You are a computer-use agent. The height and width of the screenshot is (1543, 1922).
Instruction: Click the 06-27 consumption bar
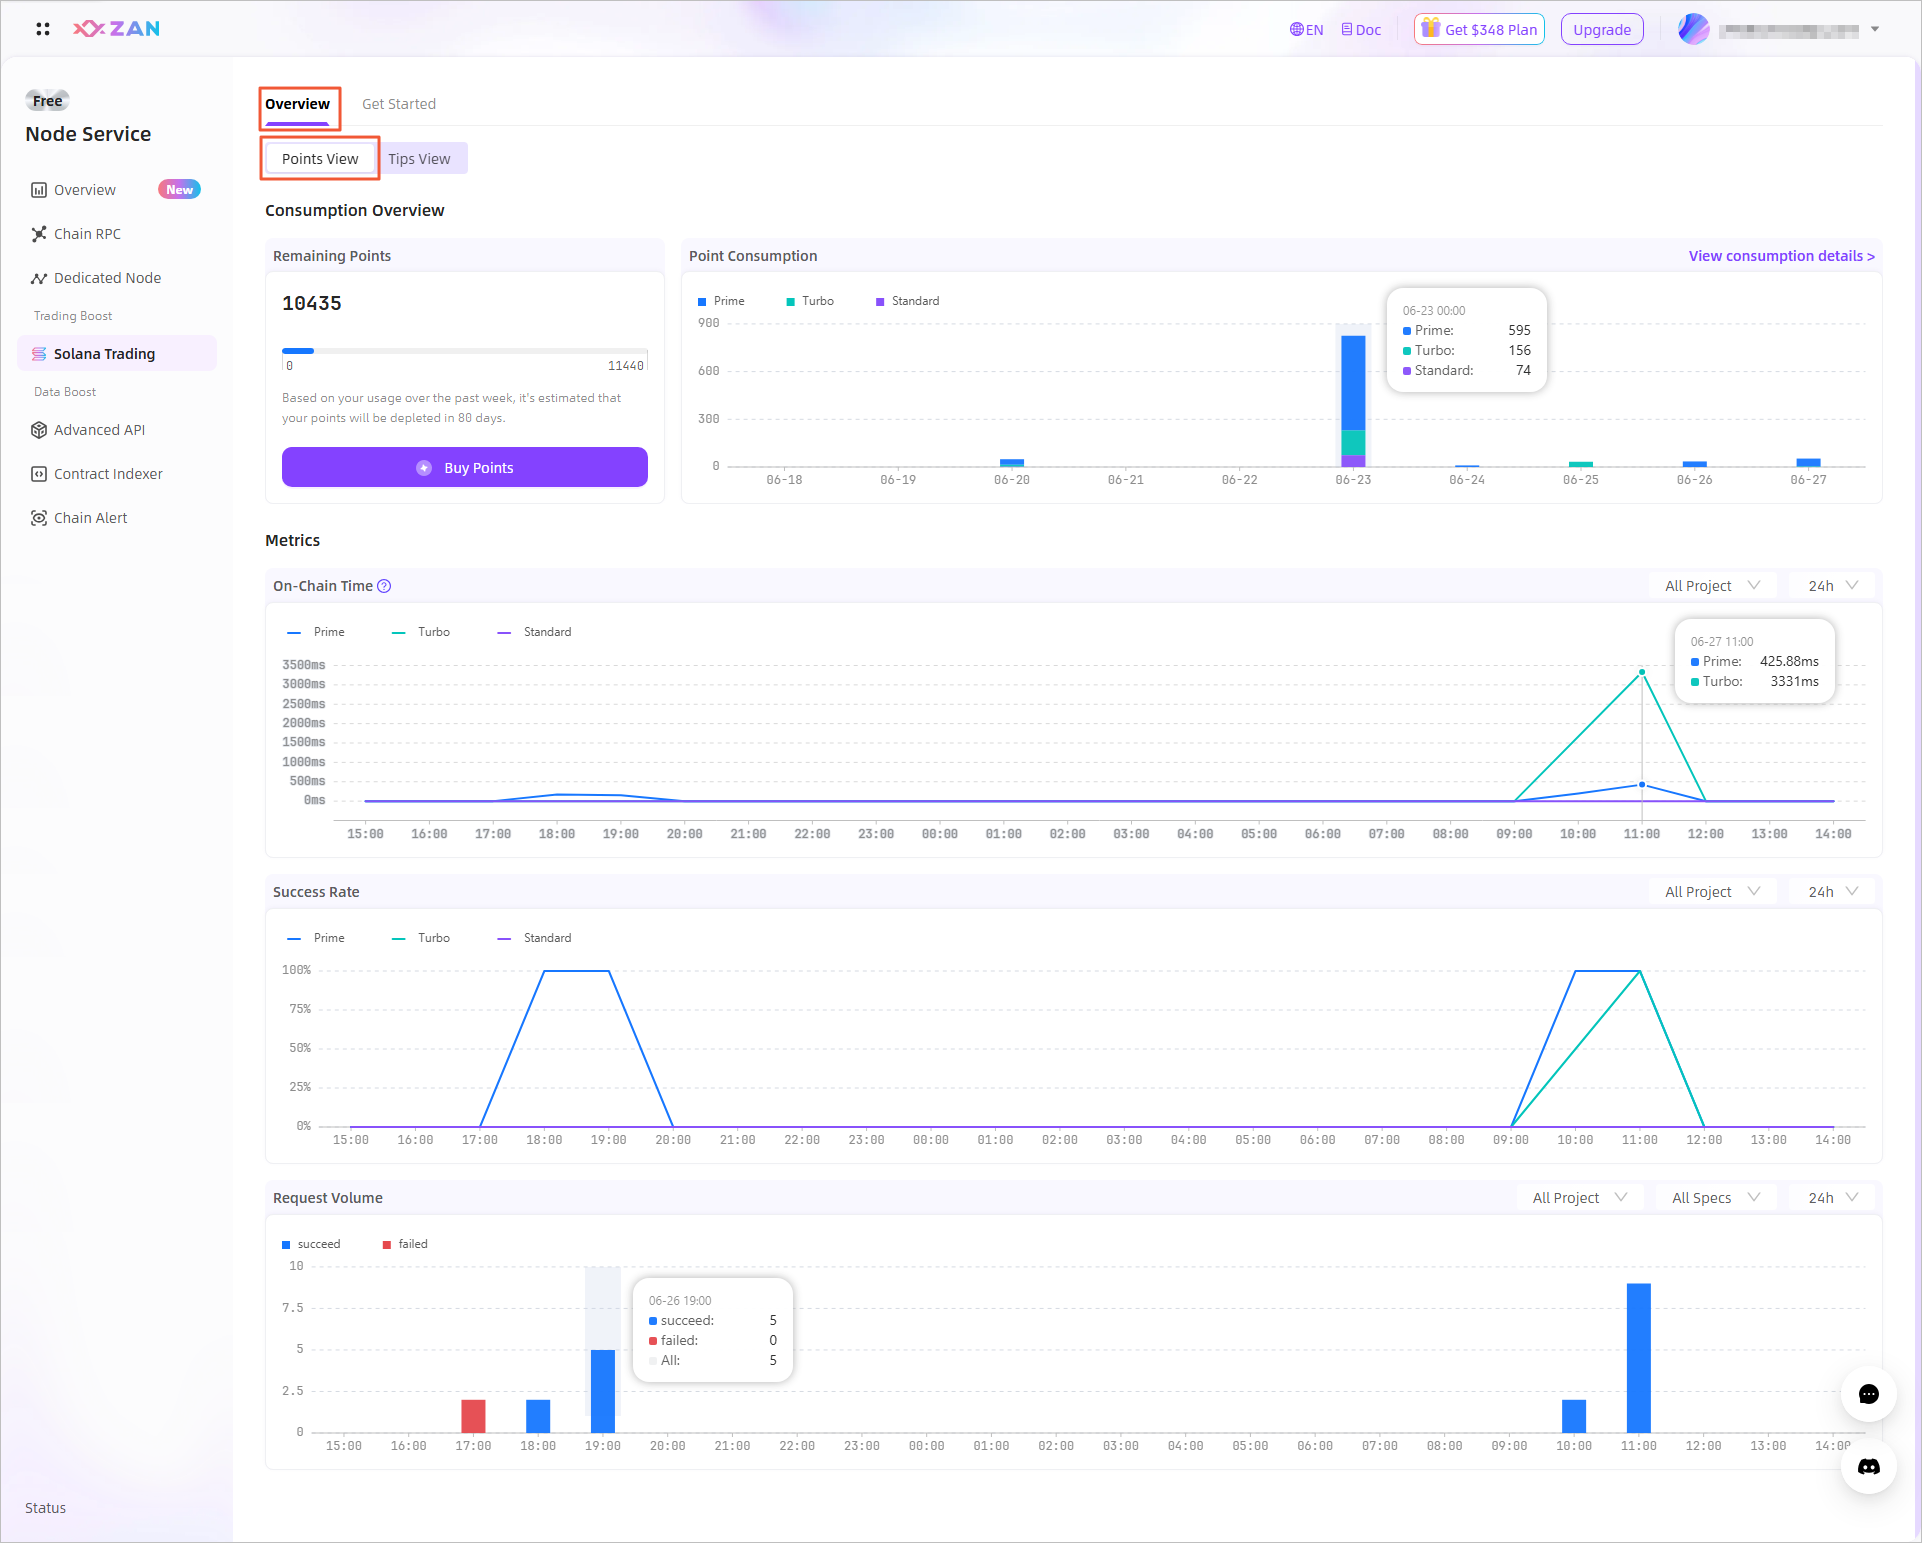point(1808,463)
